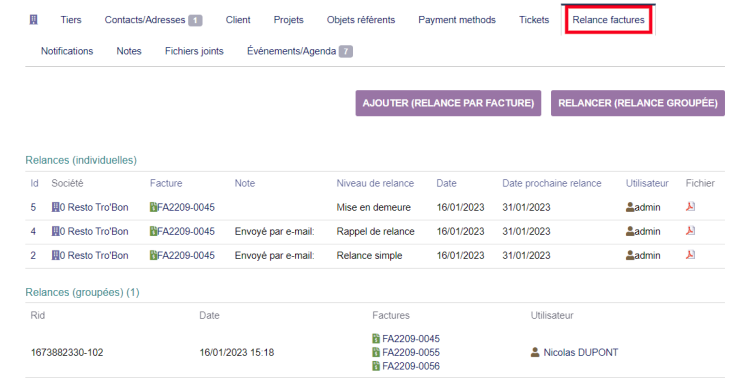
Task: Click user icon beside admin in row 4
Action: click(x=630, y=231)
